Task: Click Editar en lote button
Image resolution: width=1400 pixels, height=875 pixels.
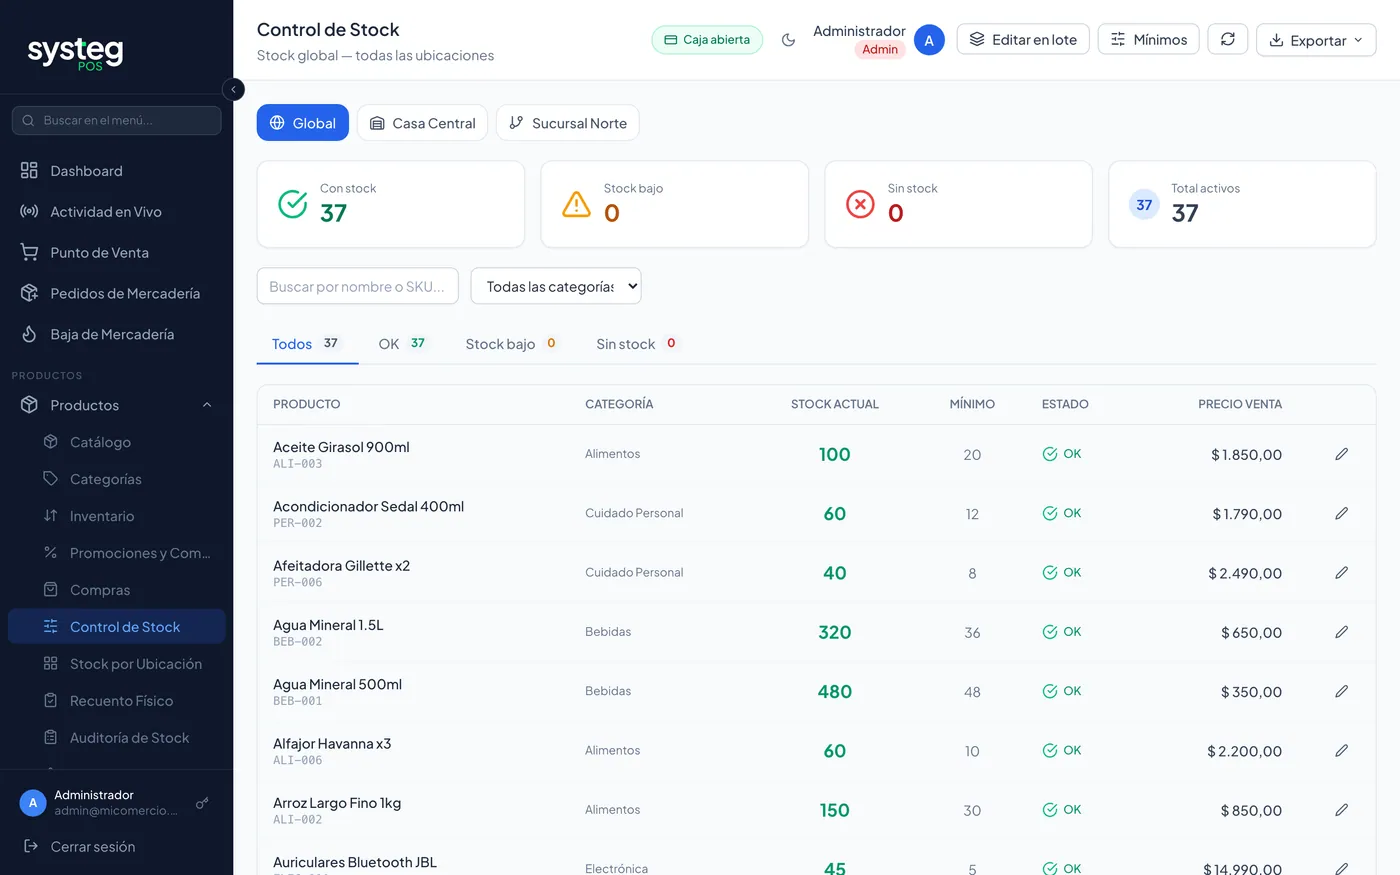Action: 1023,40
